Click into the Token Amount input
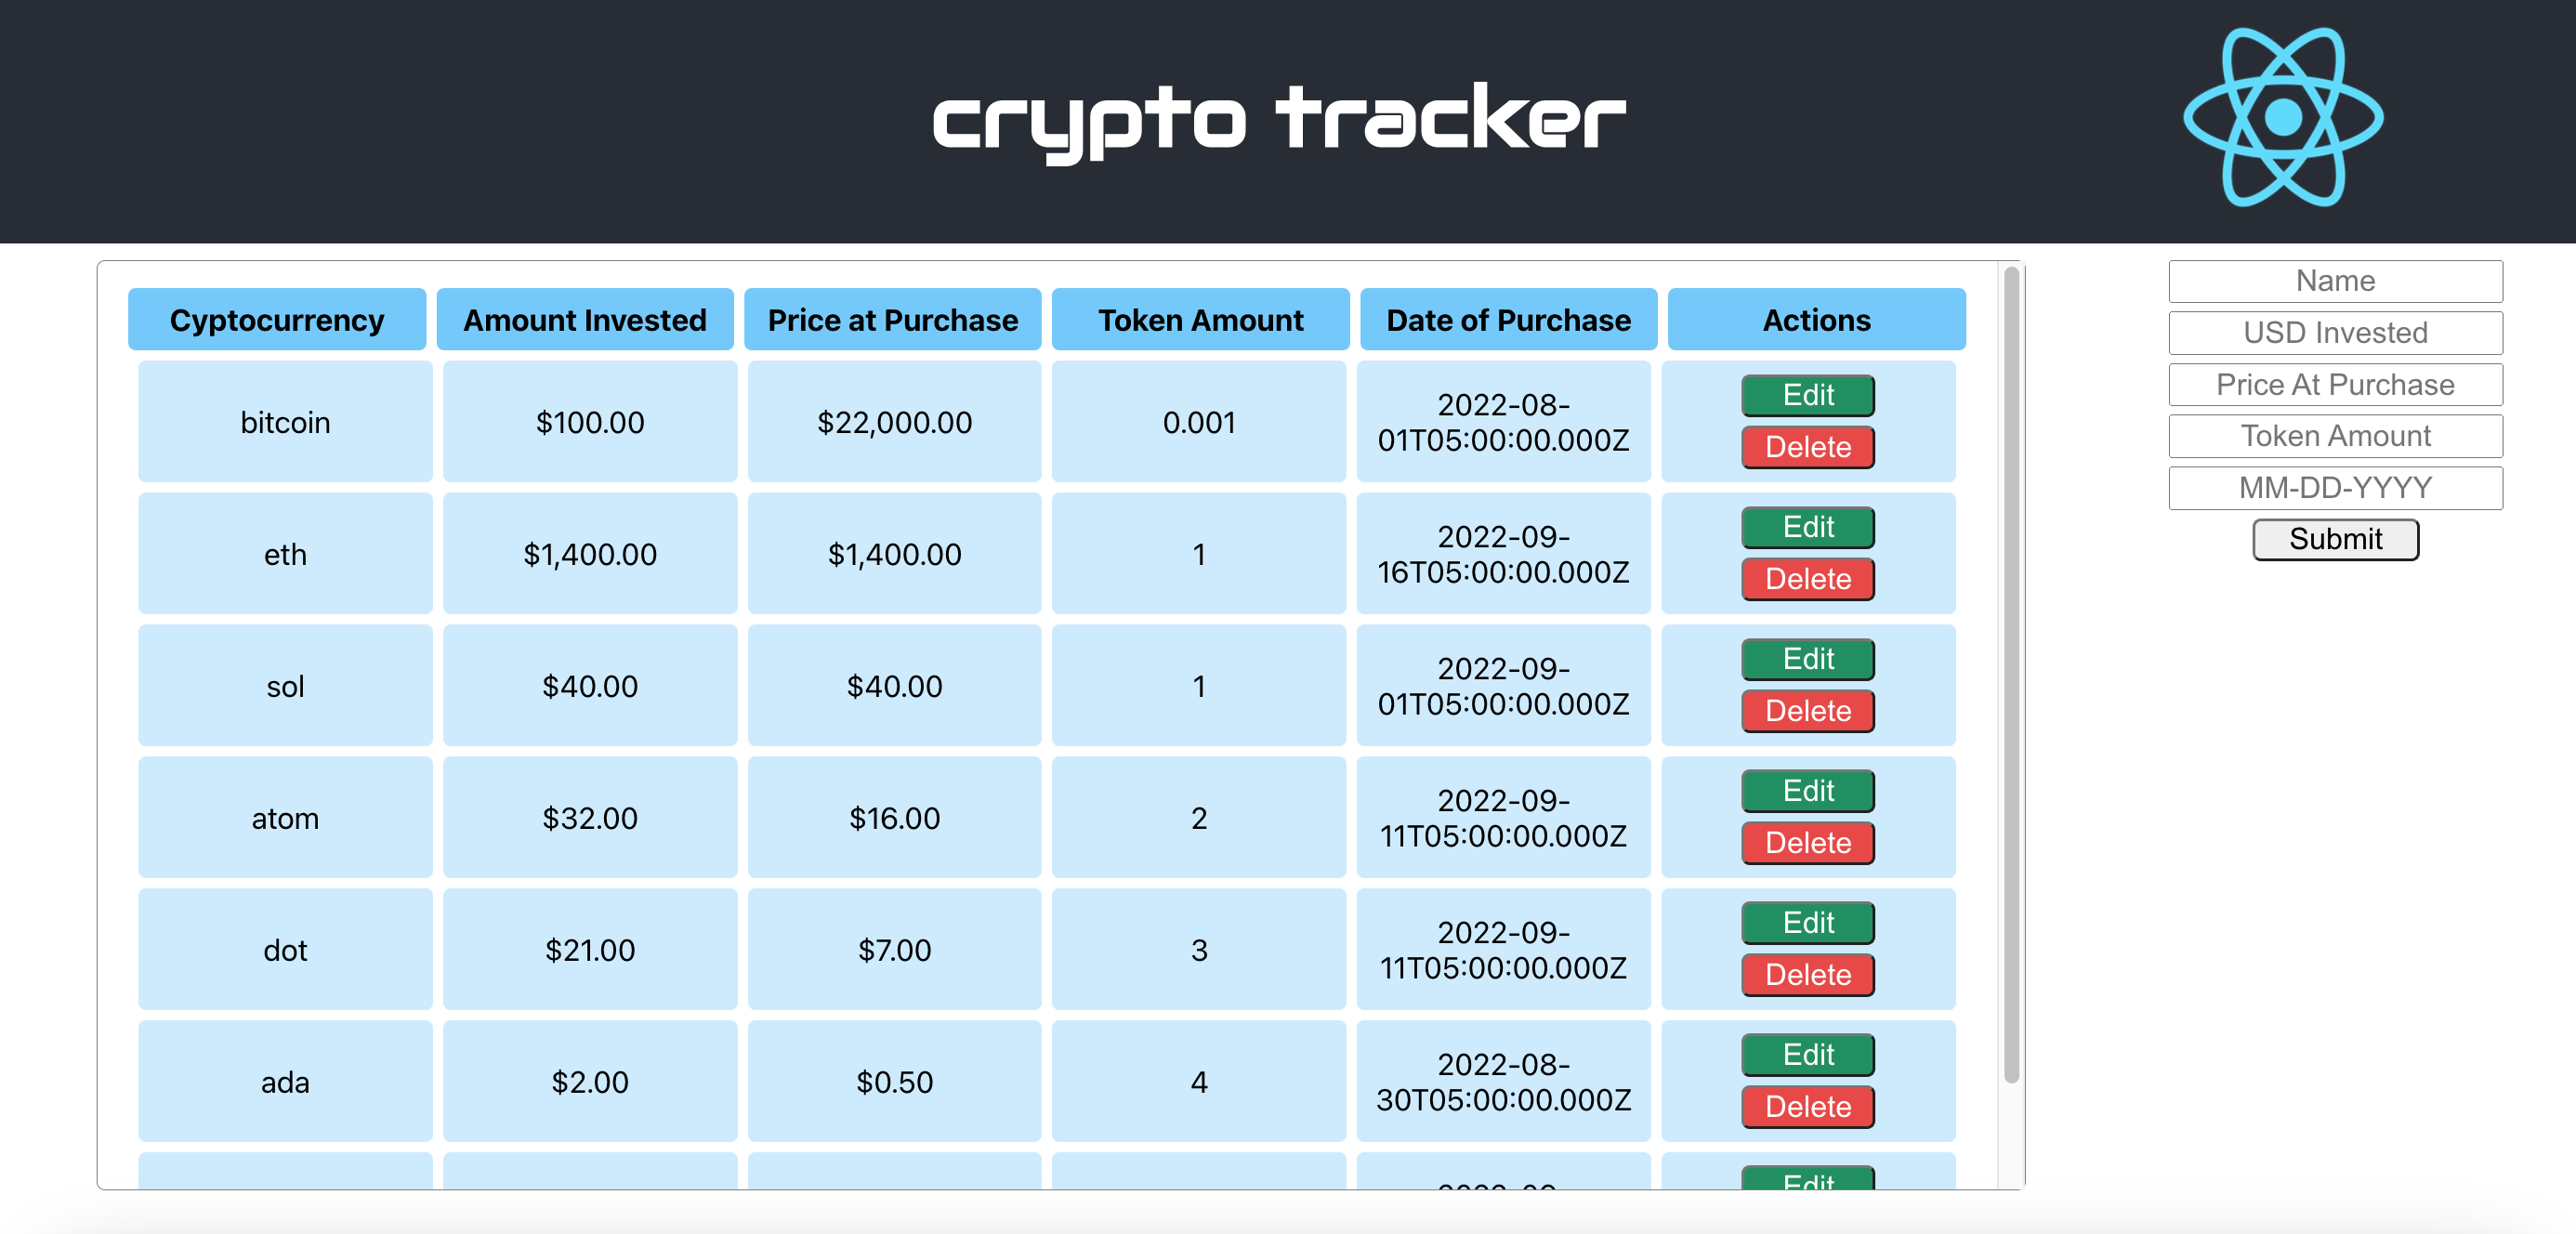2576x1234 pixels. coord(2334,437)
